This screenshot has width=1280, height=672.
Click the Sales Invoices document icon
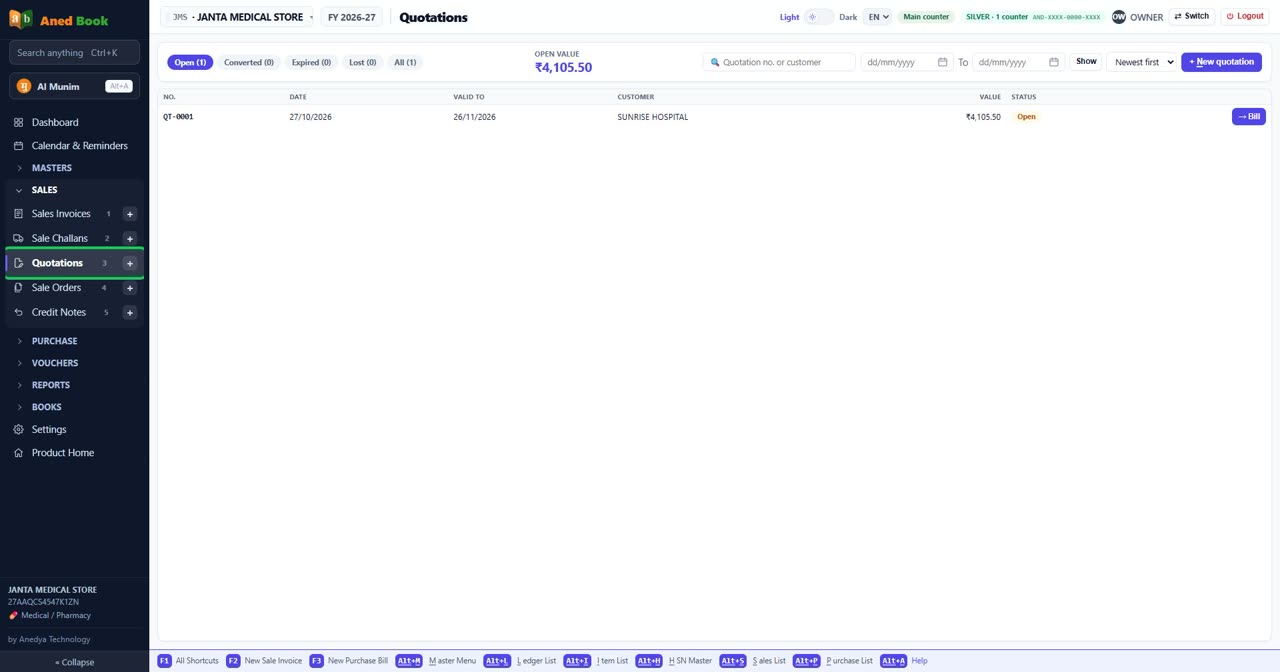click(18, 214)
